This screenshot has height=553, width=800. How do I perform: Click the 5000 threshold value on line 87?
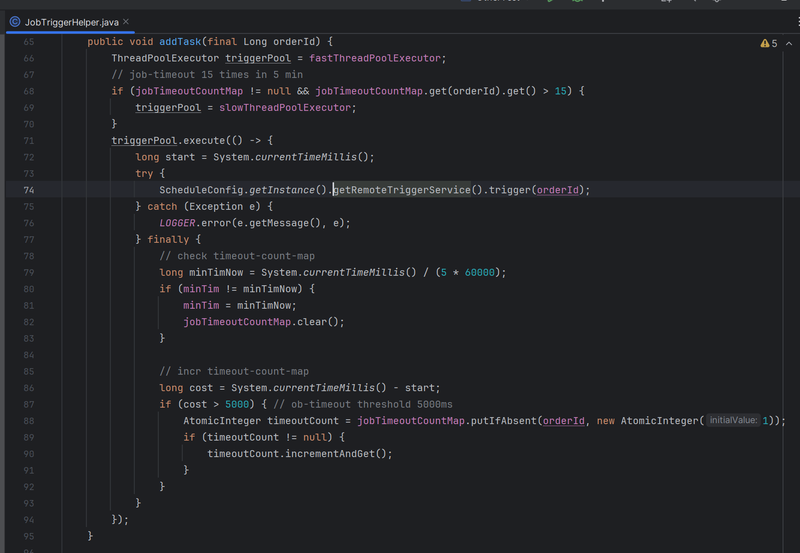click(x=237, y=405)
